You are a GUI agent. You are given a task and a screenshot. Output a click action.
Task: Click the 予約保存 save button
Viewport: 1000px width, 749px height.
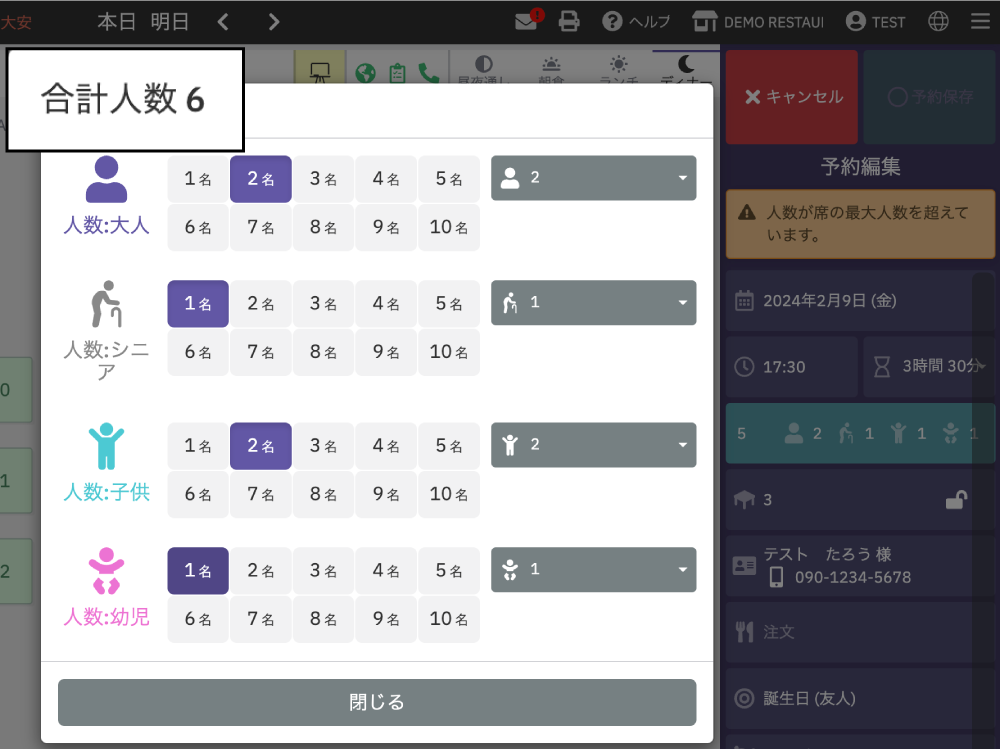point(929,97)
